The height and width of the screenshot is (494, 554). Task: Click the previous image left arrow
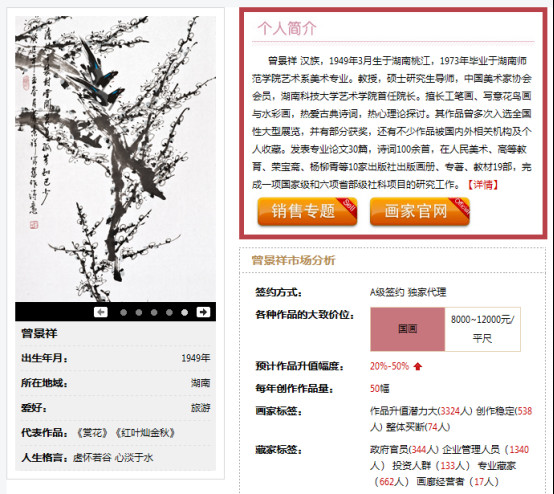[101, 312]
